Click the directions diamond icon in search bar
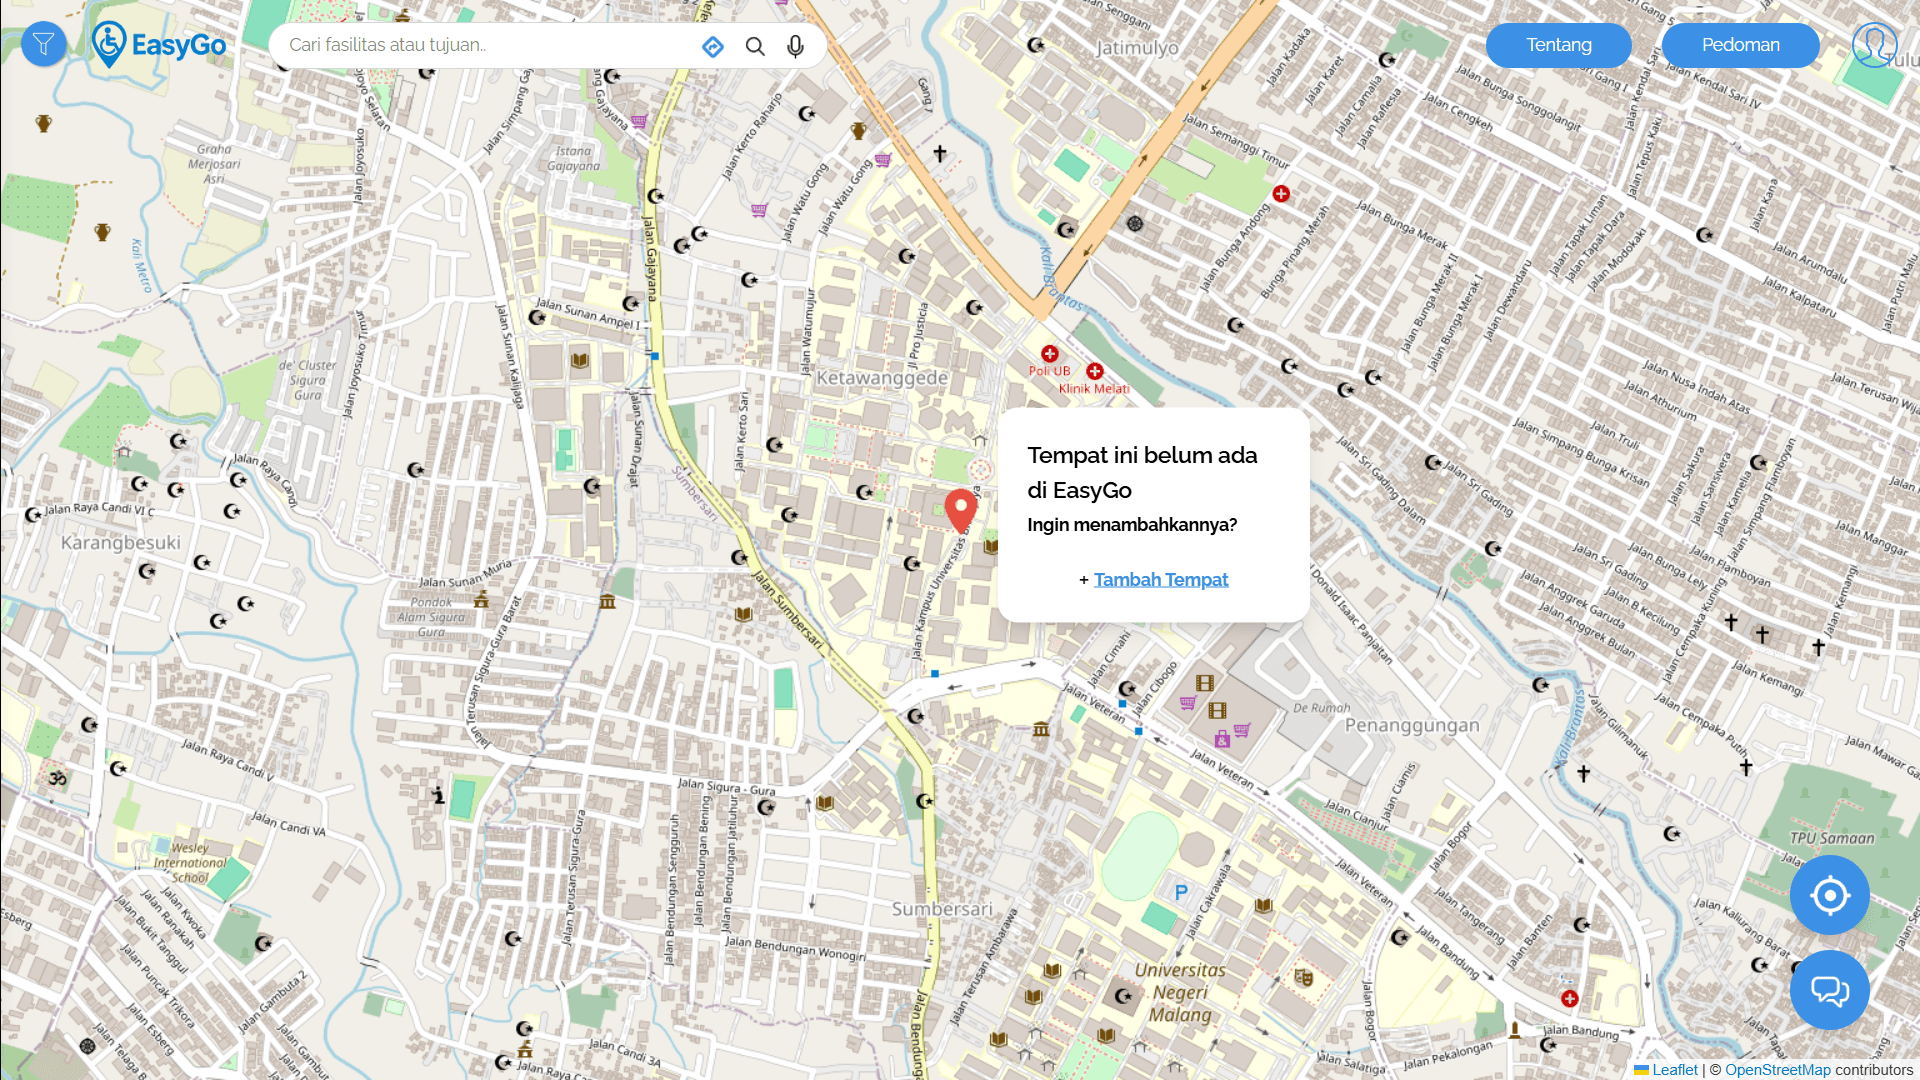This screenshot has height=1080, width=1920. coord(712,46)
